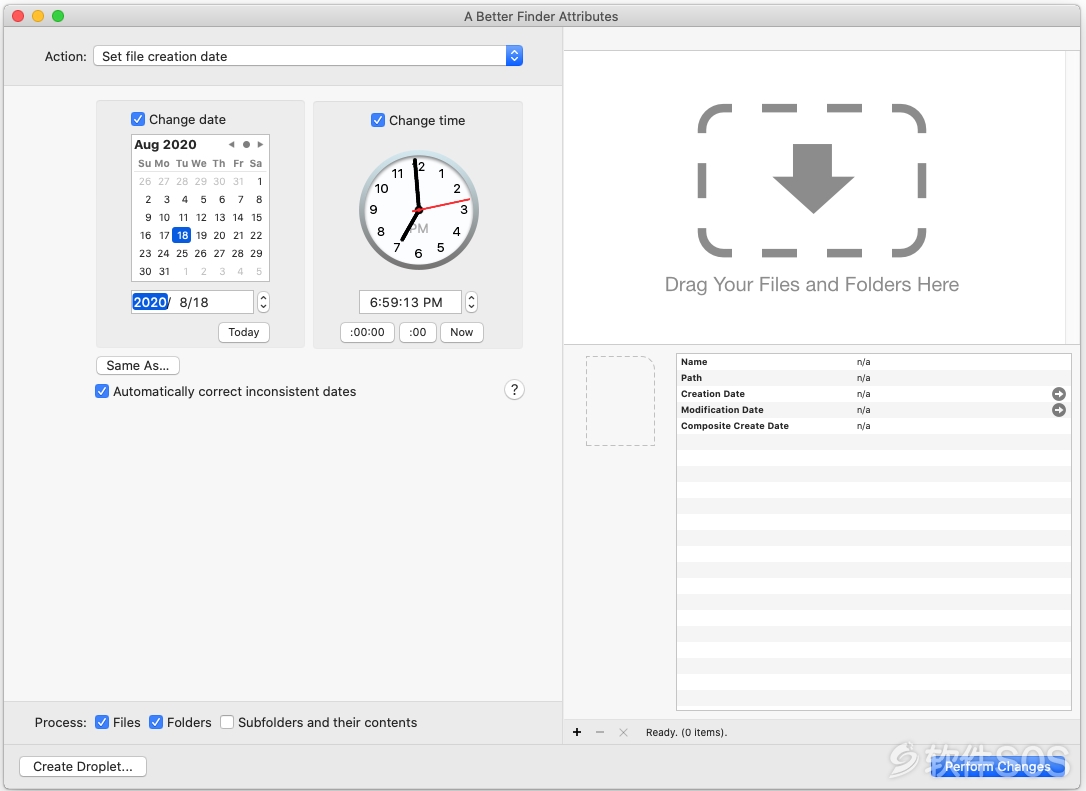Viewport: 1086px width, 791px height.
Task: Select the Composite Create Date row
Action: tap(874, 426)
